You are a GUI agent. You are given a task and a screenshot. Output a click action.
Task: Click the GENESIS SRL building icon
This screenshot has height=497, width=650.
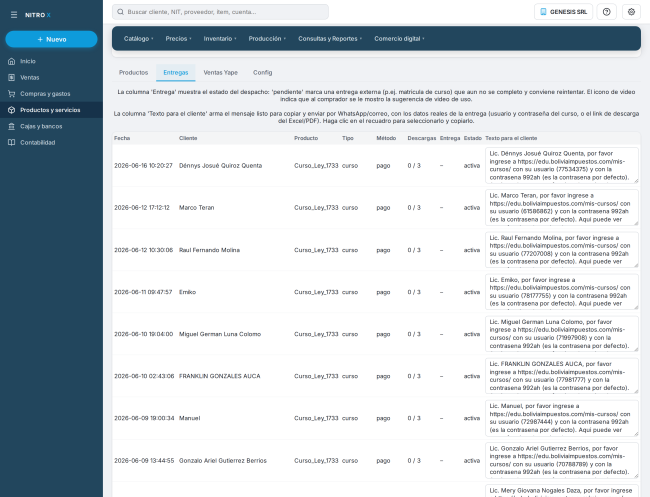543,12
